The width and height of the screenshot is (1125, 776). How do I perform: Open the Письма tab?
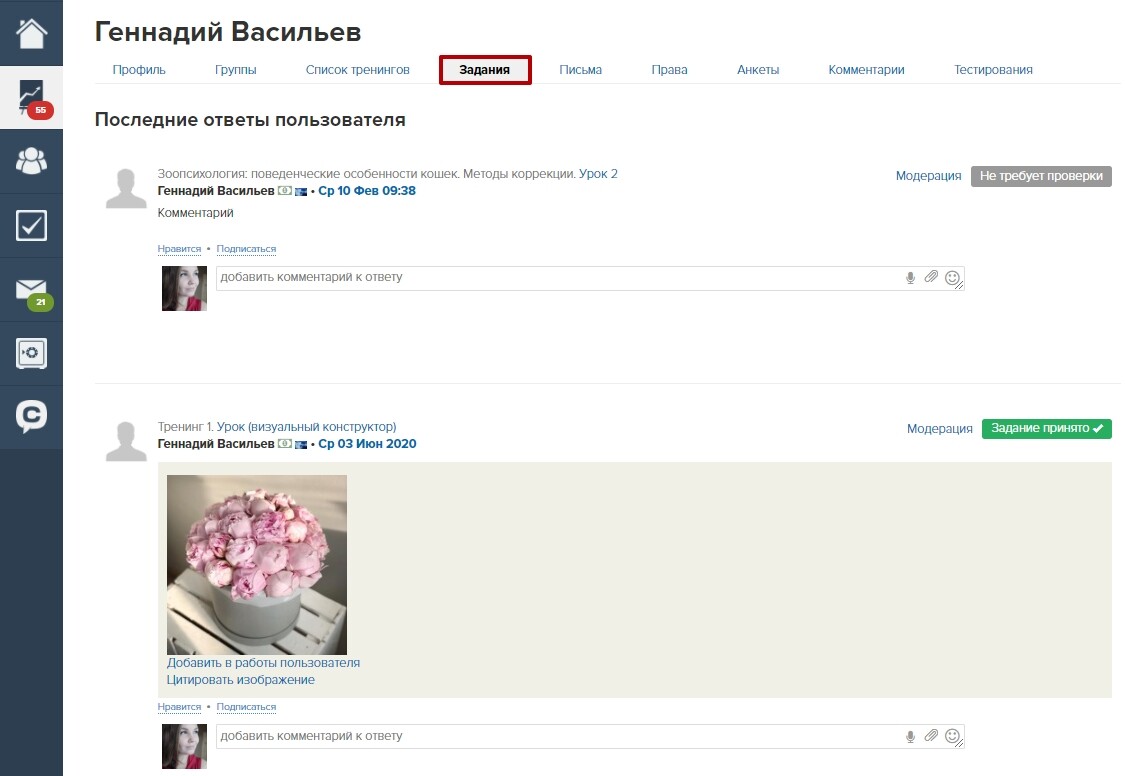click(x=580, y=70)
